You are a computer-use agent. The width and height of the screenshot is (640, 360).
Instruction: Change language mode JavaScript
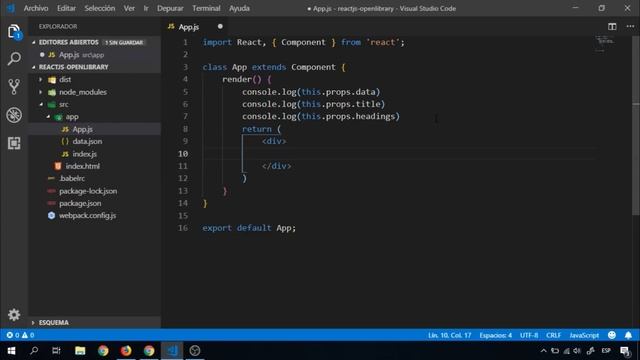coord(584,335)
